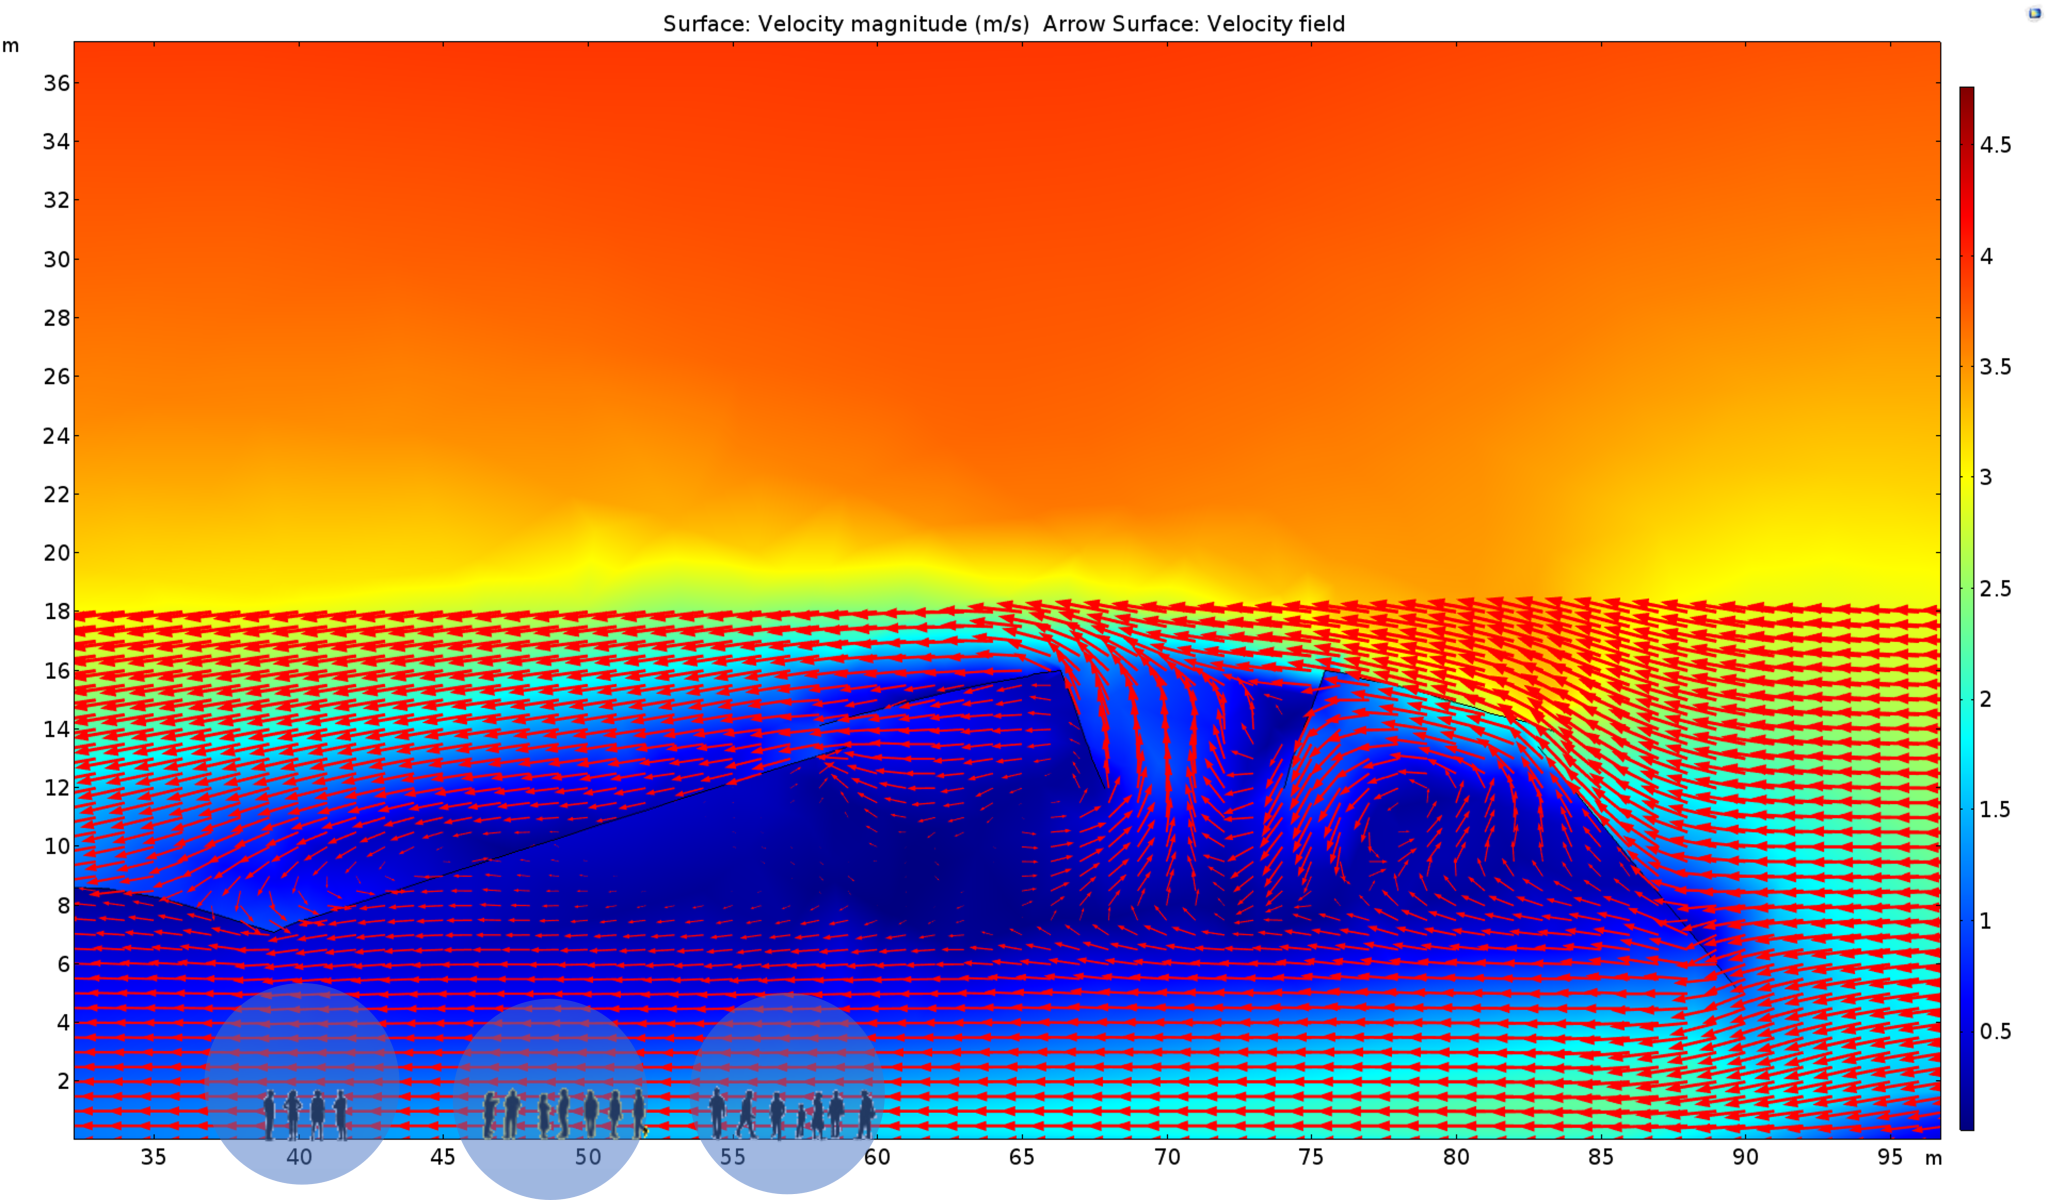Click the 'Arrow Surface: Velocity field' title text
The height and width of the screenshot is (1200, 2048).
point(1193,24)
